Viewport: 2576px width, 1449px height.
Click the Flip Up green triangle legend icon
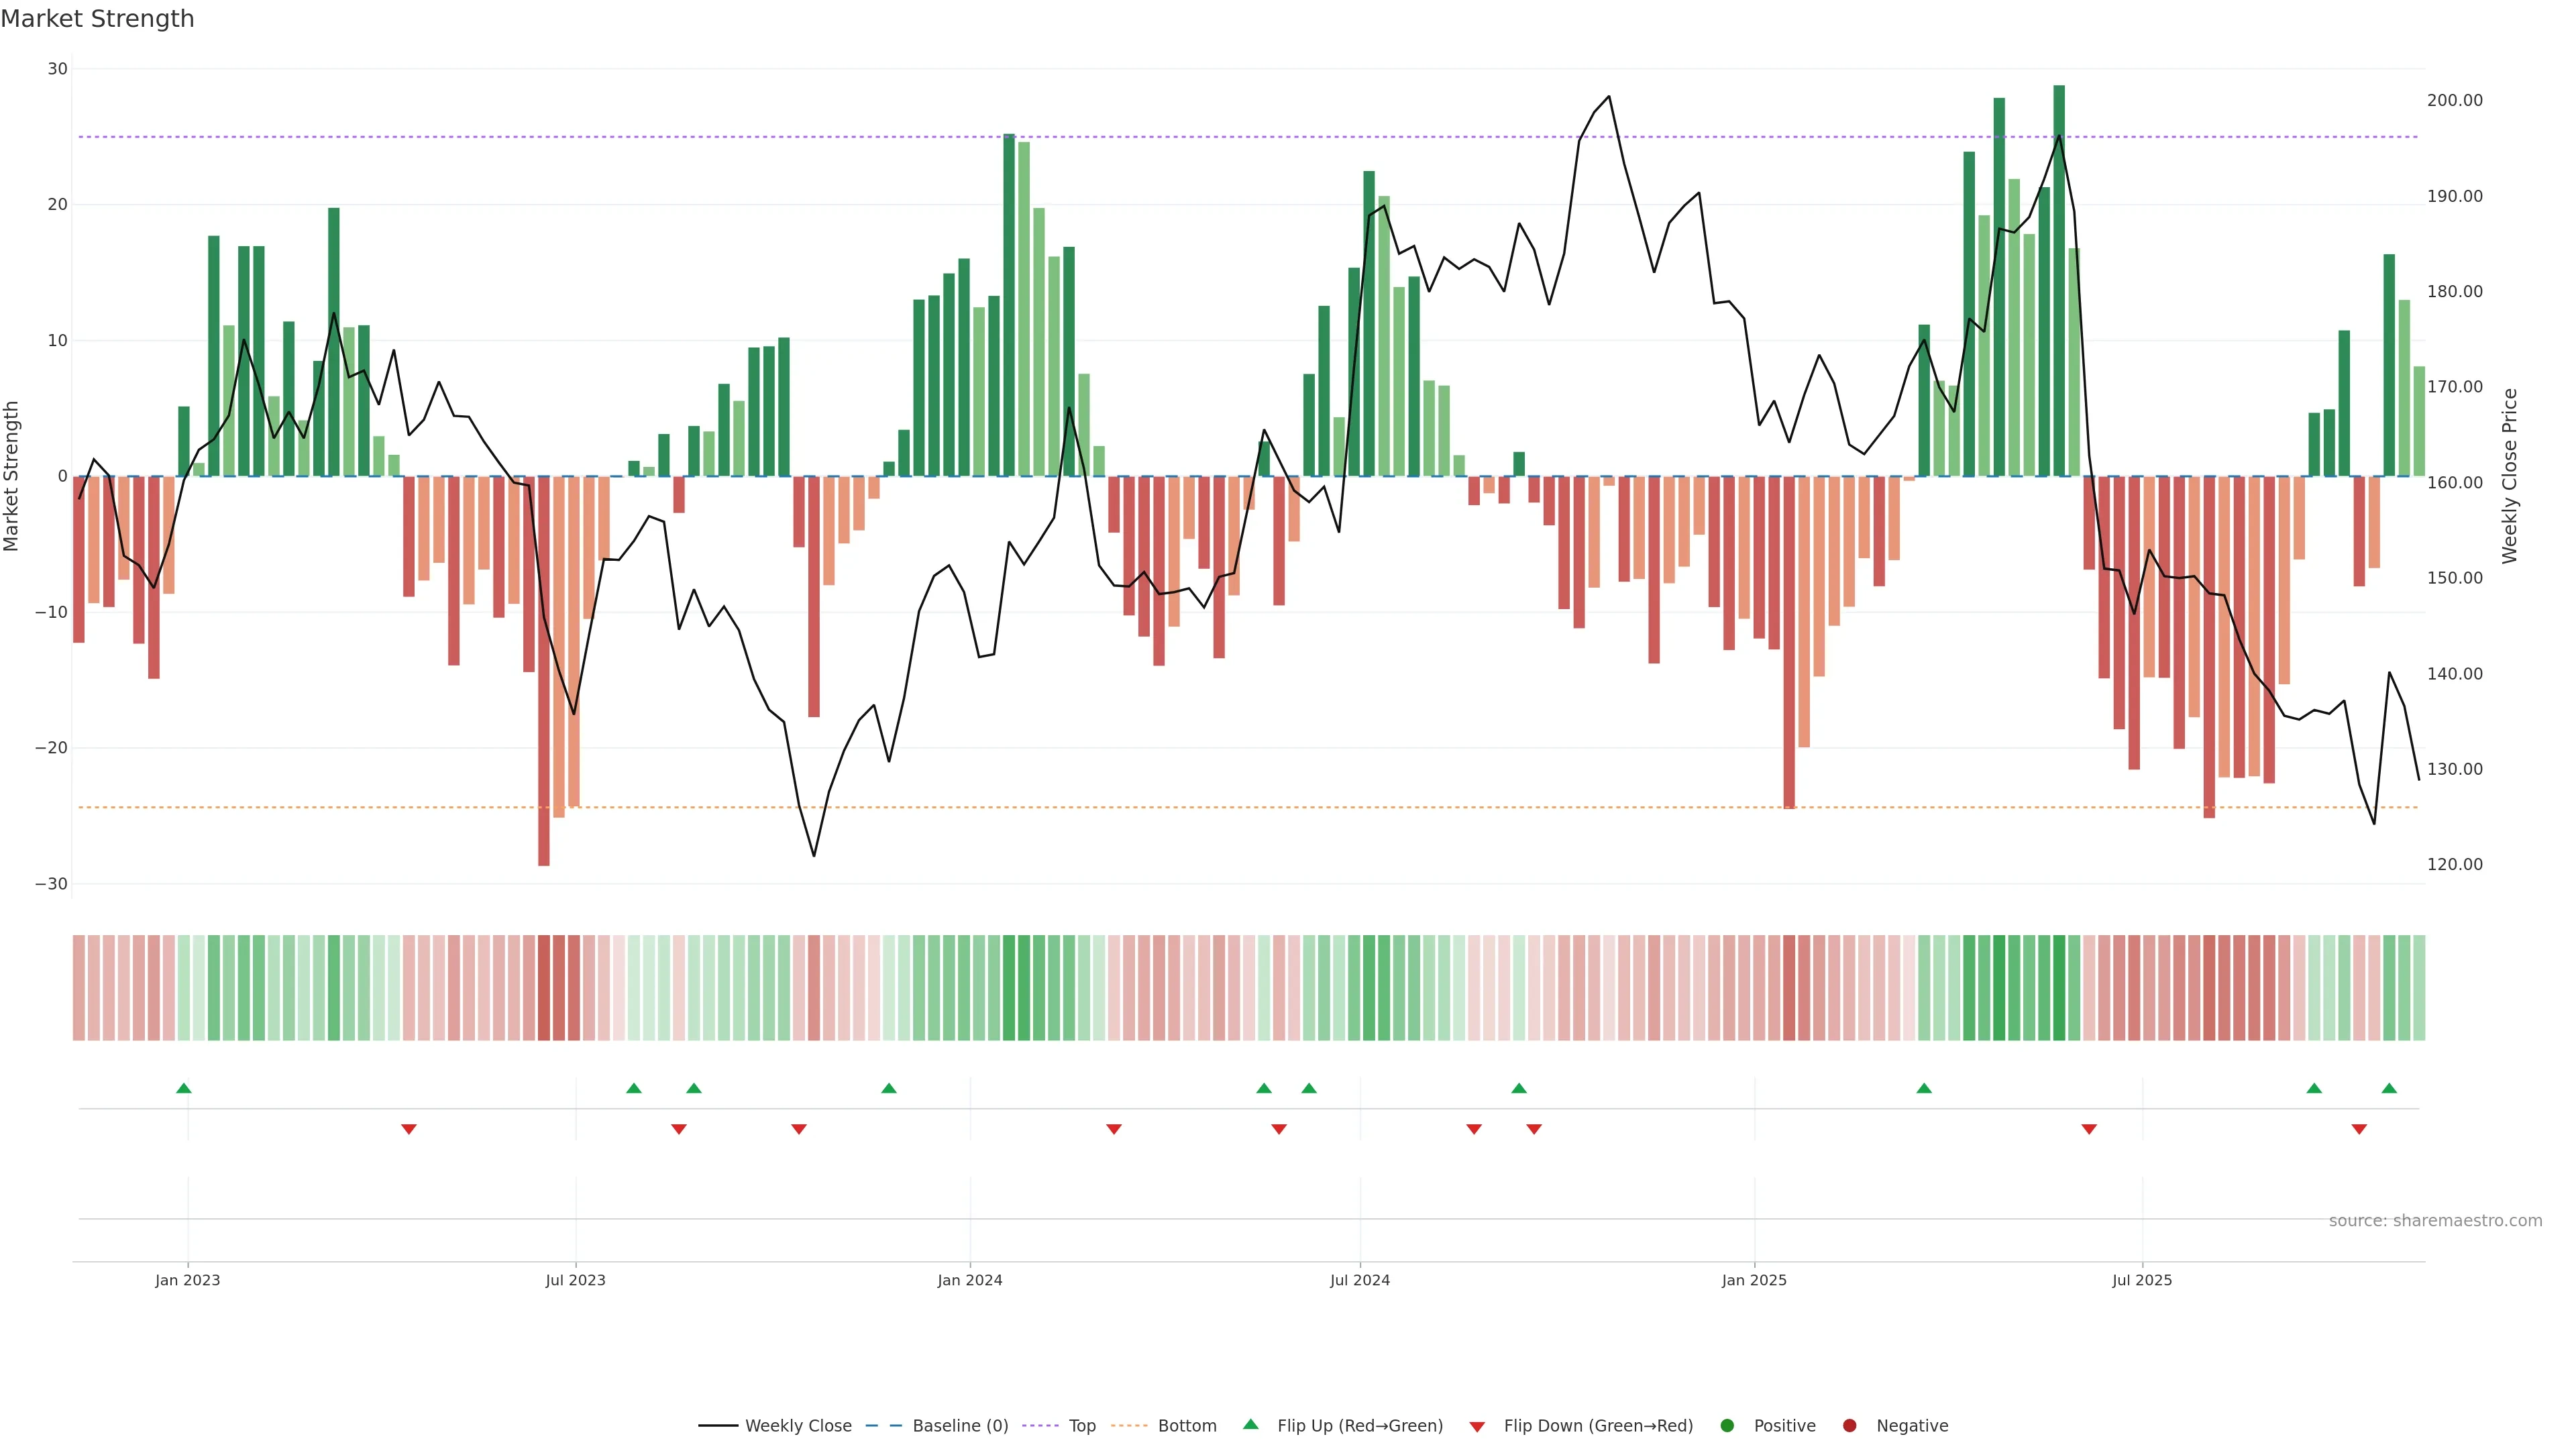pyautogui.click(x=1250, y=1425)
